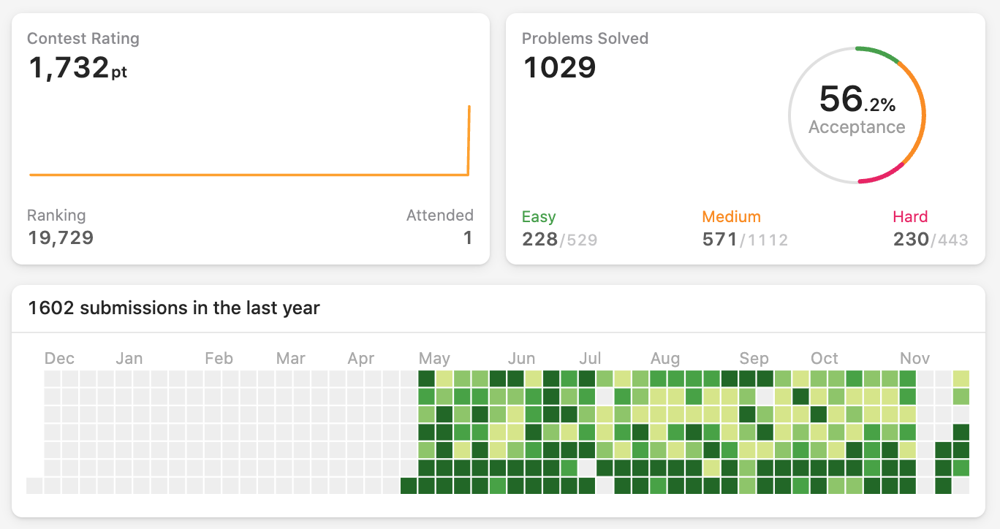Screen dimensions: 1000x529
Task: Select the Hard difficulty label
Action: [910, 217]
